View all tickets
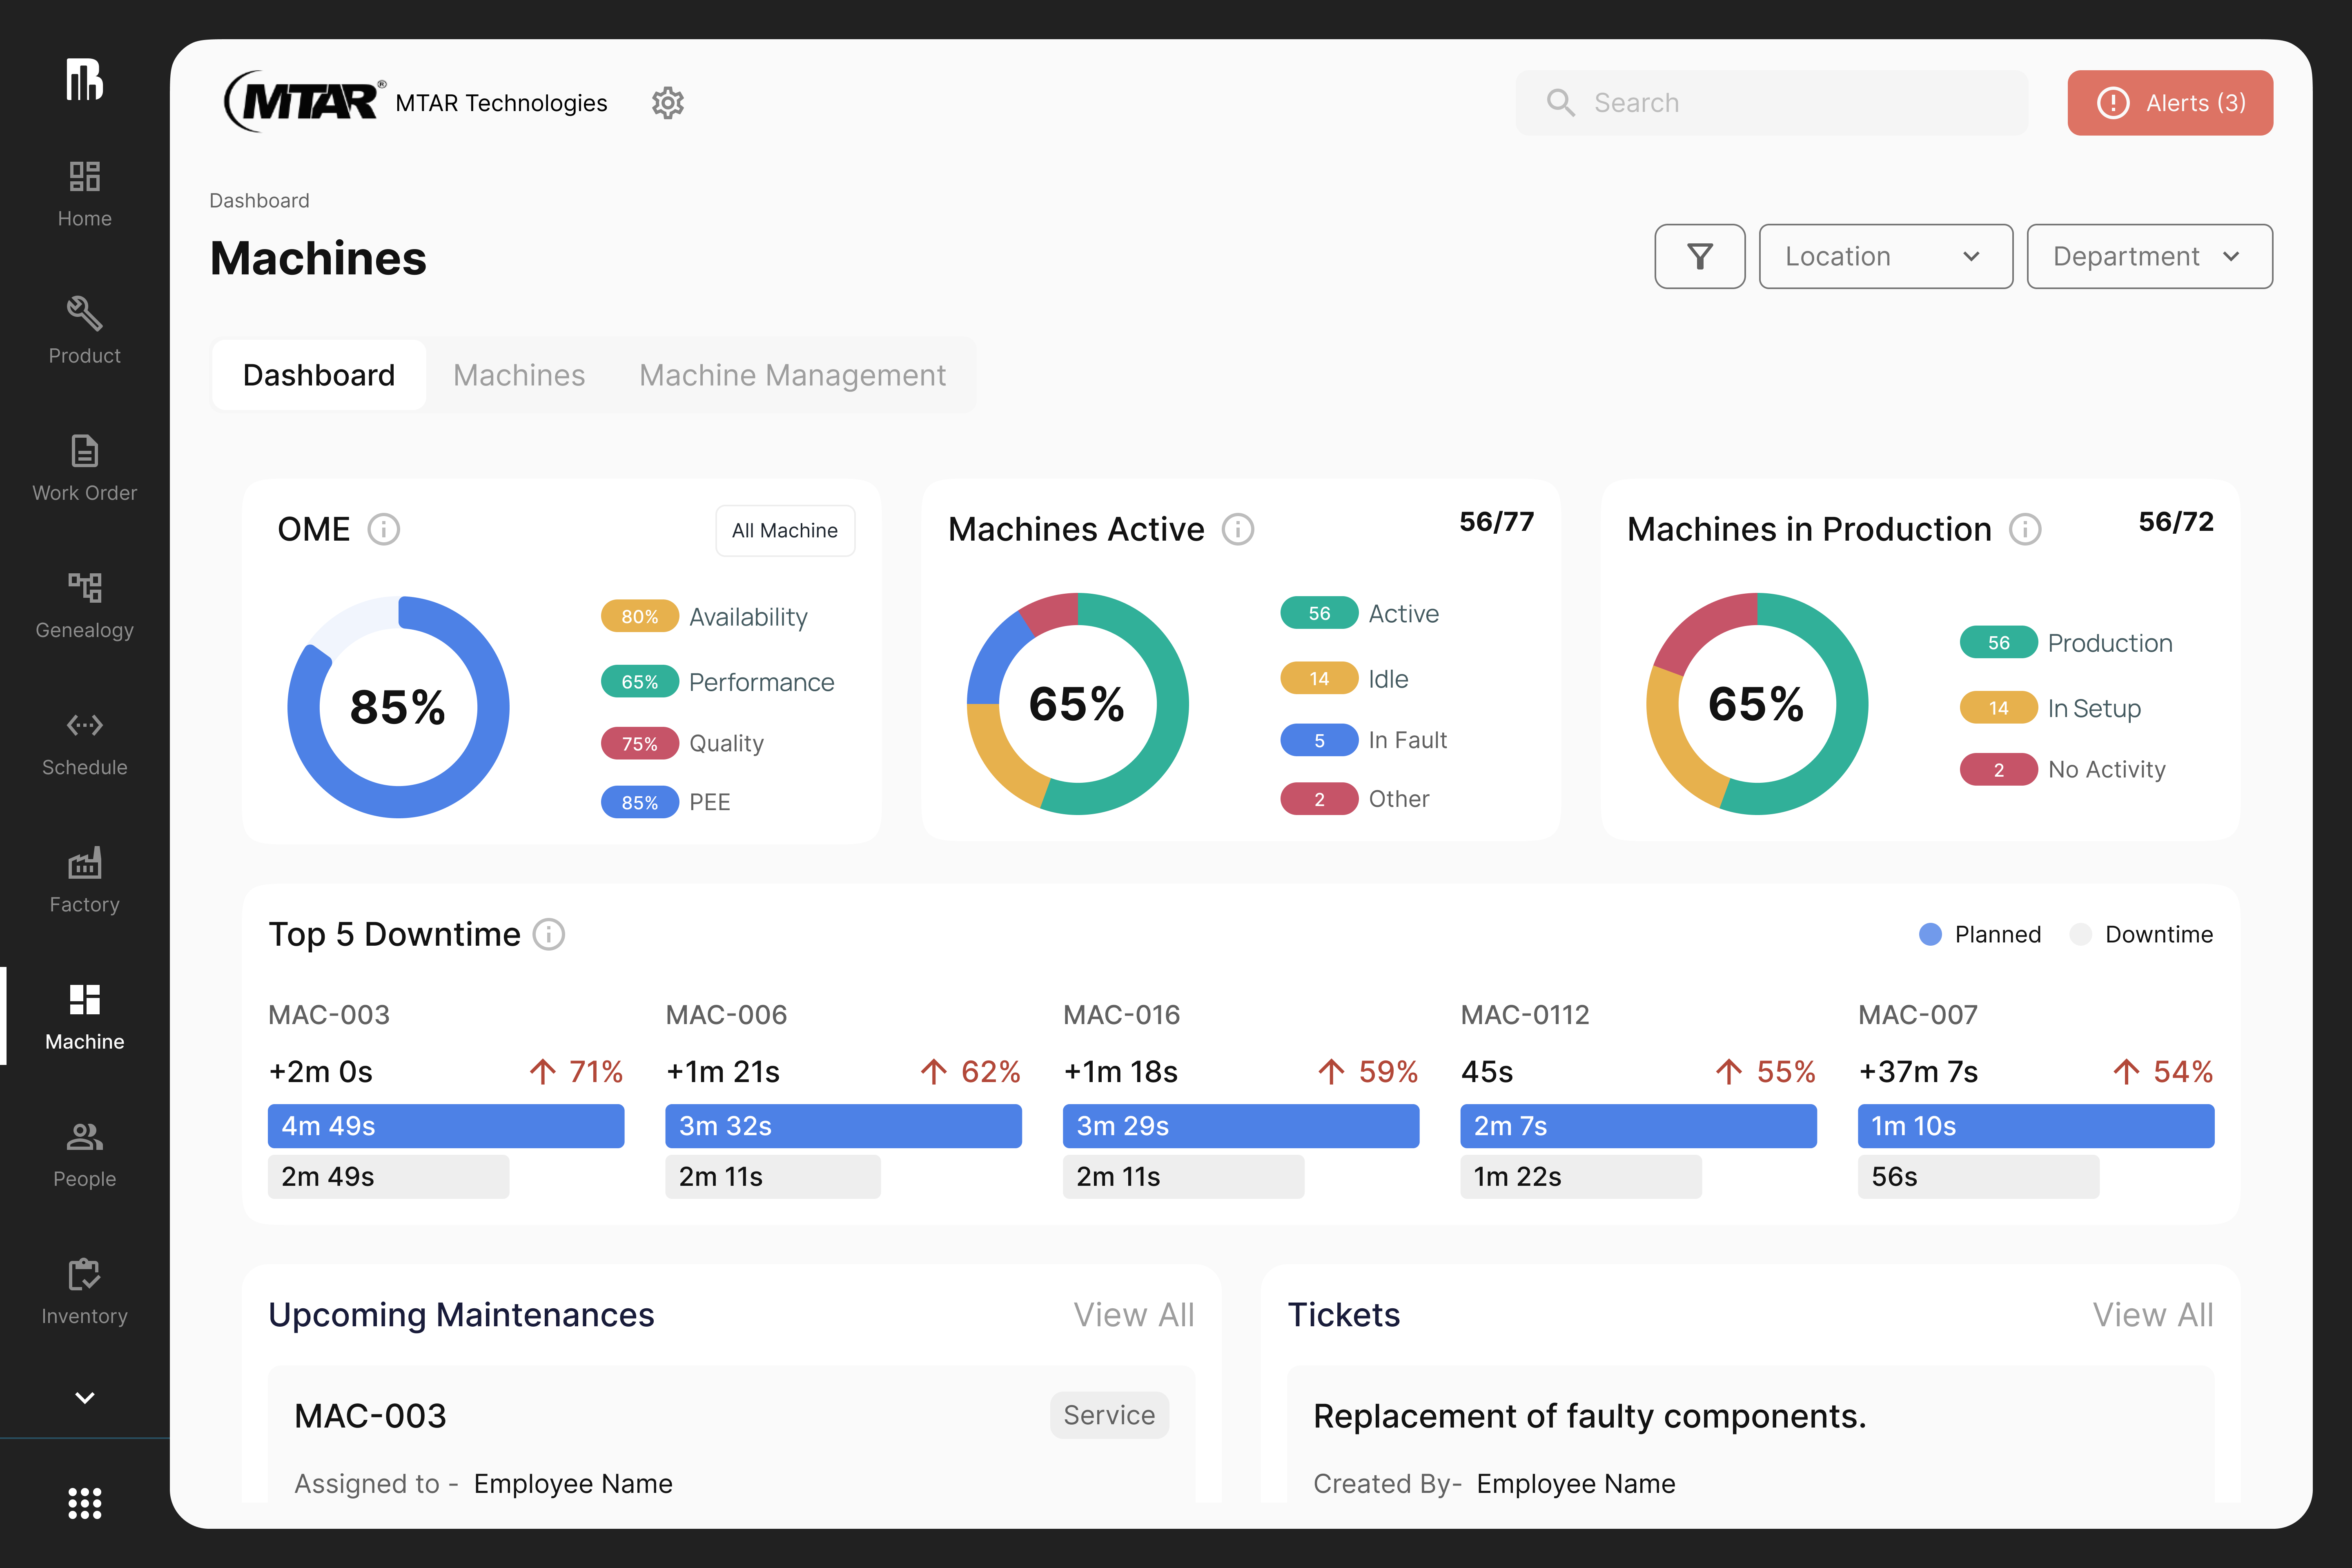Screen dimensions: 2352x1568 2153,1314
